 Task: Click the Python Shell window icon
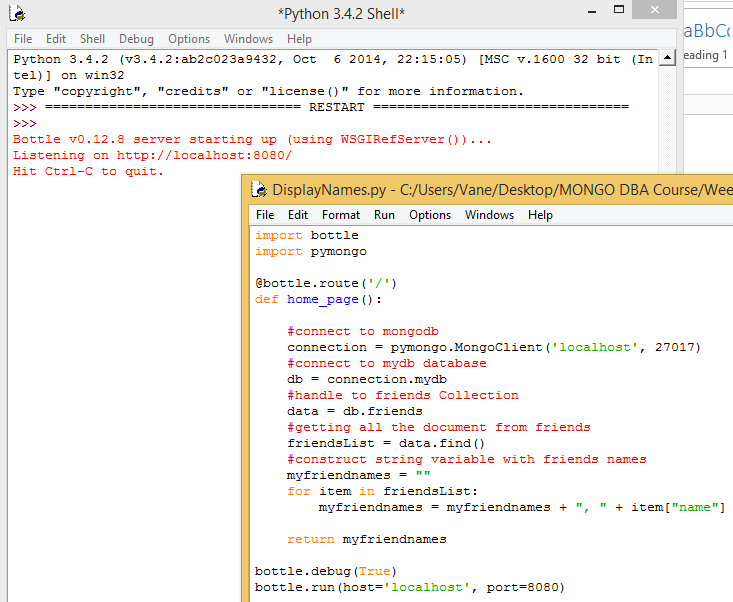point(17,13)
